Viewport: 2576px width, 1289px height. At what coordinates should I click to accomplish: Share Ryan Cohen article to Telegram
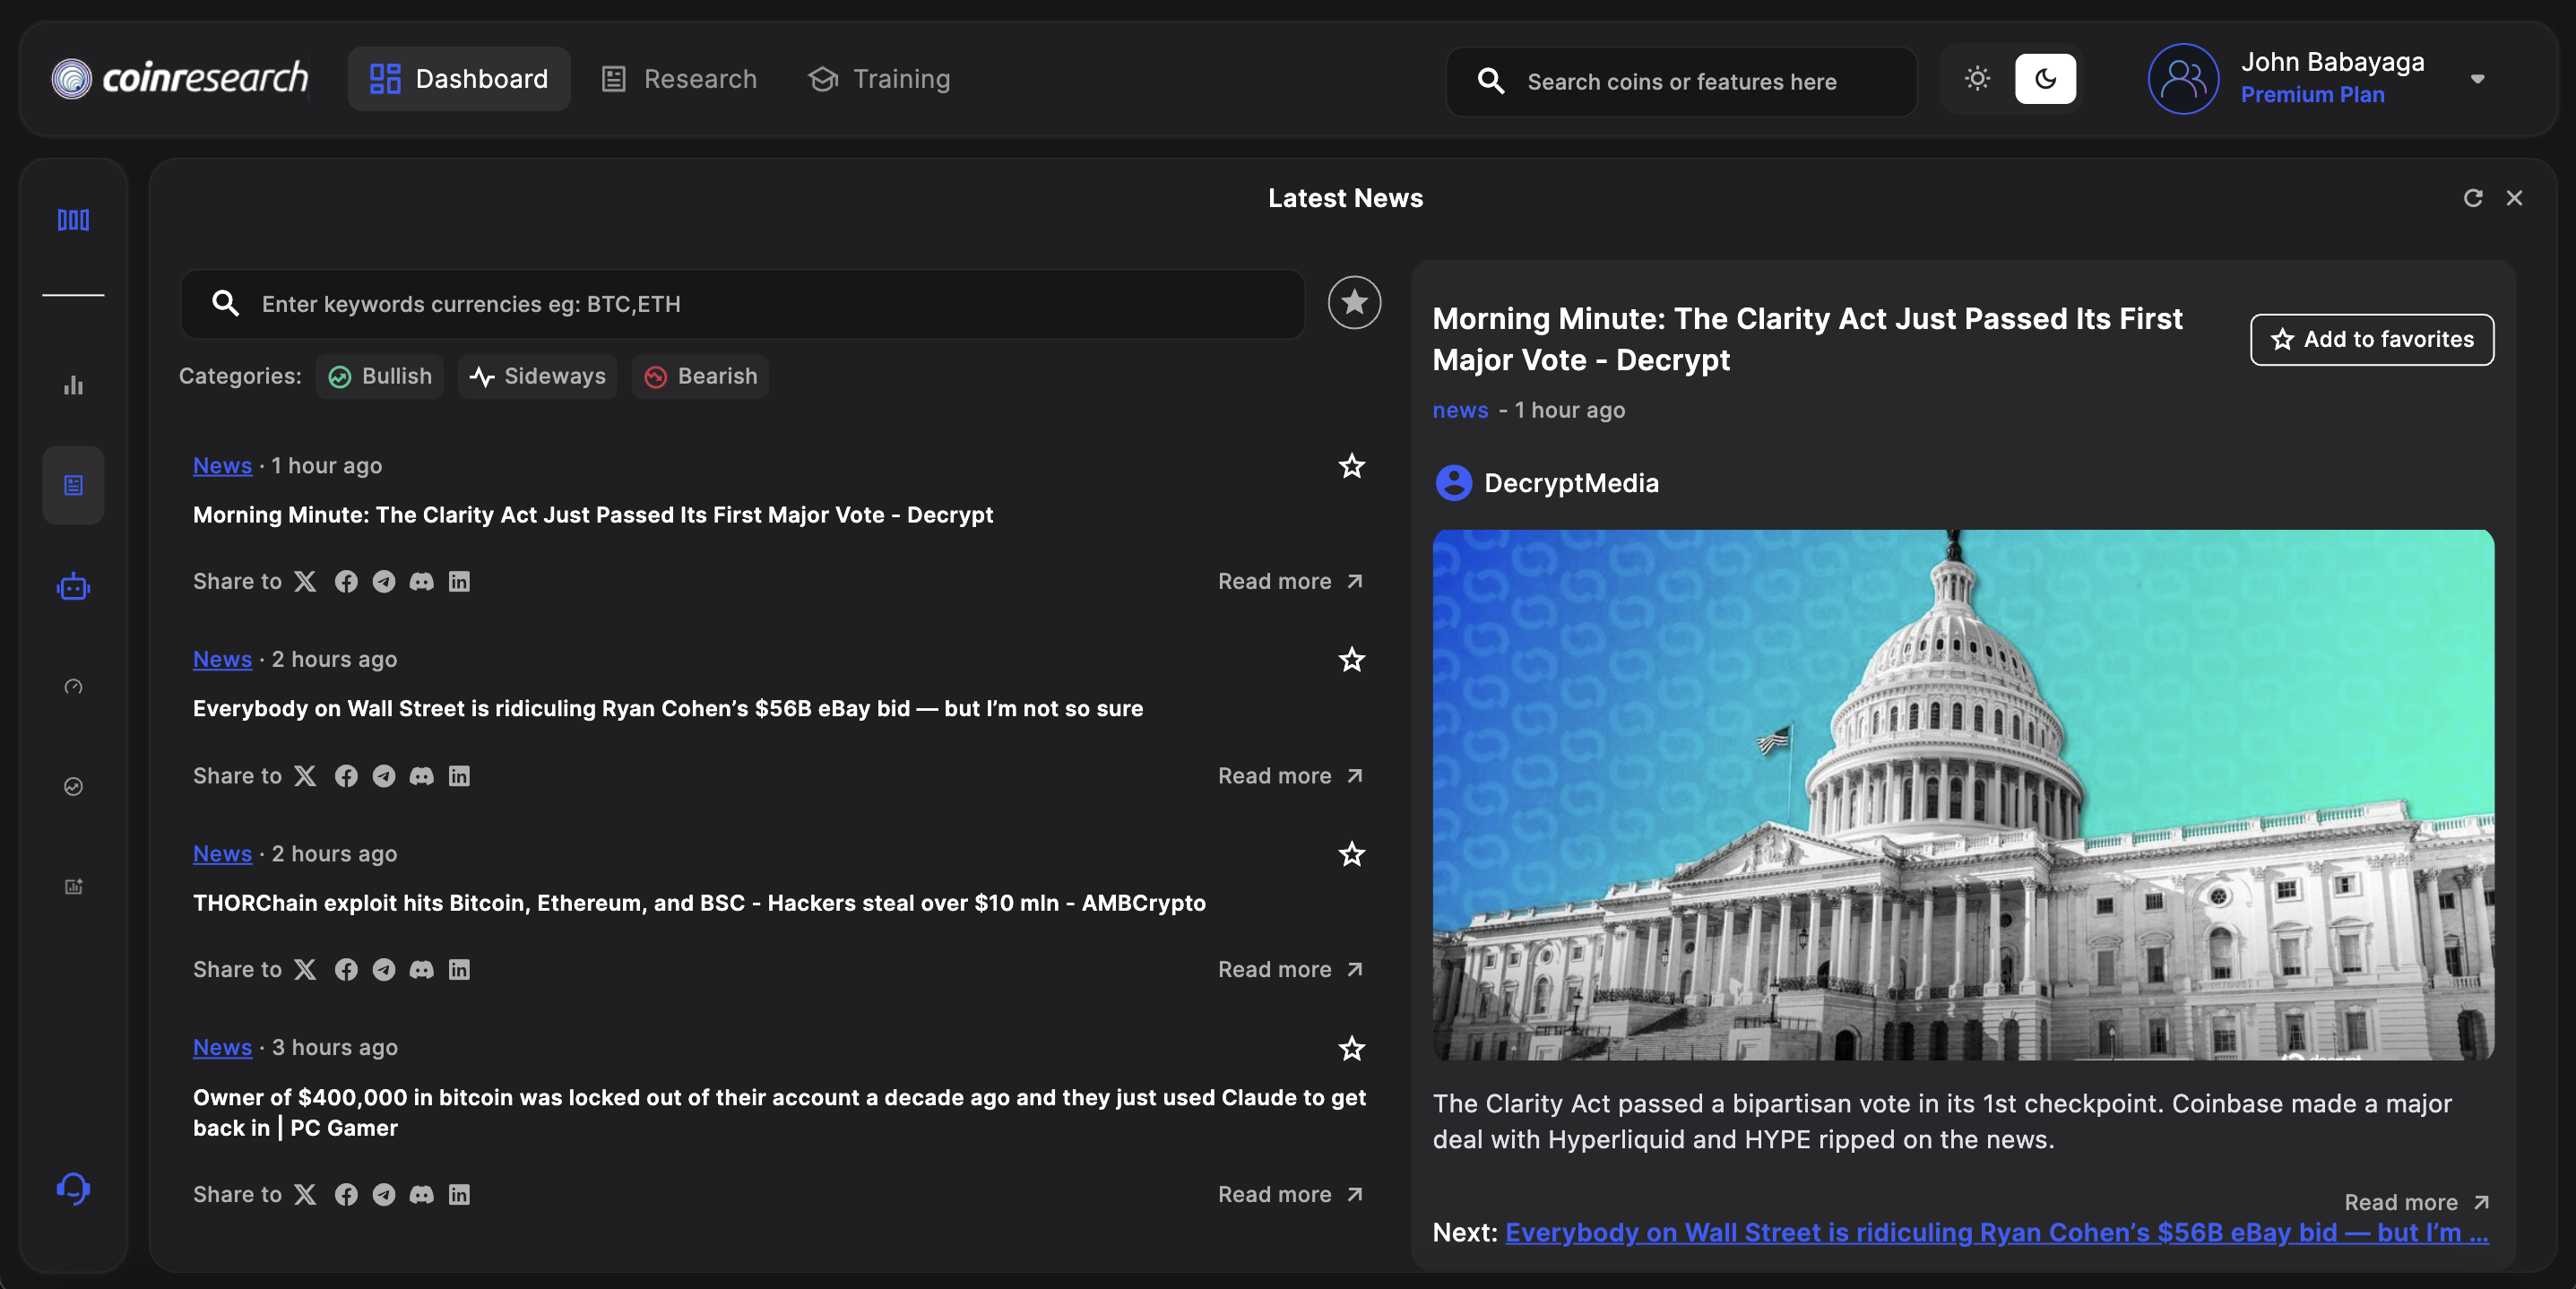[384, 775]
